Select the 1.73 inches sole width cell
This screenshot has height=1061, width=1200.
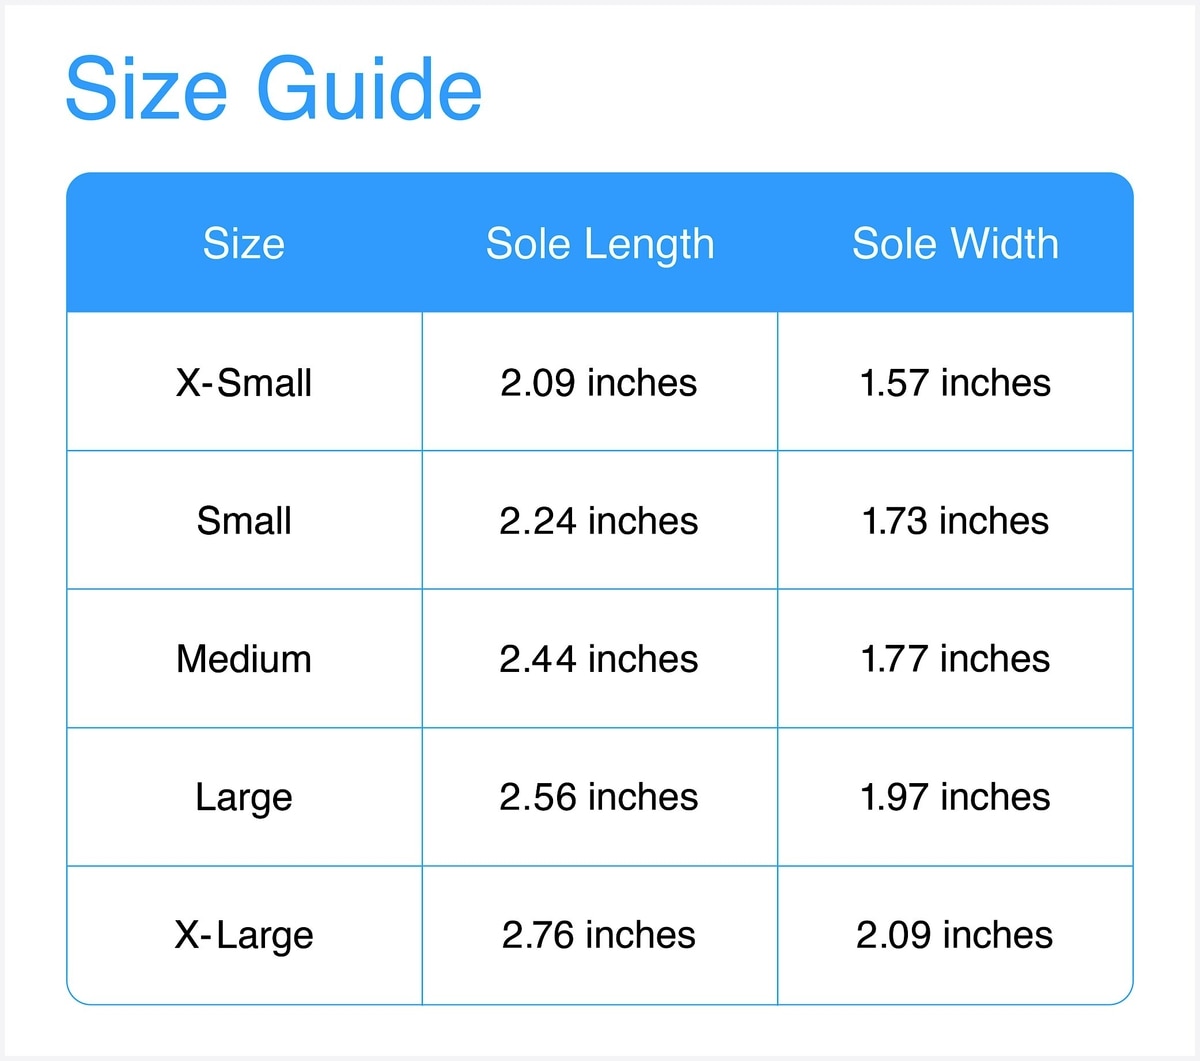[x=955, y=520]
